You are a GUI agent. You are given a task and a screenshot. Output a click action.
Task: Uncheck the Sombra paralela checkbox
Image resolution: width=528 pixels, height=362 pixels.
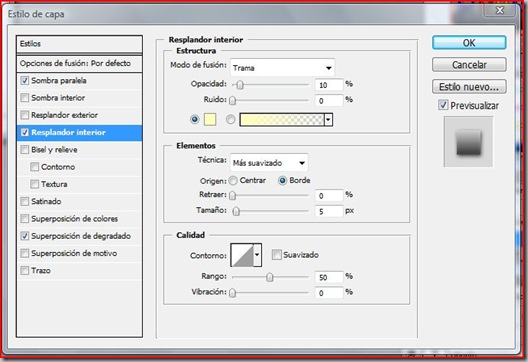25,80
